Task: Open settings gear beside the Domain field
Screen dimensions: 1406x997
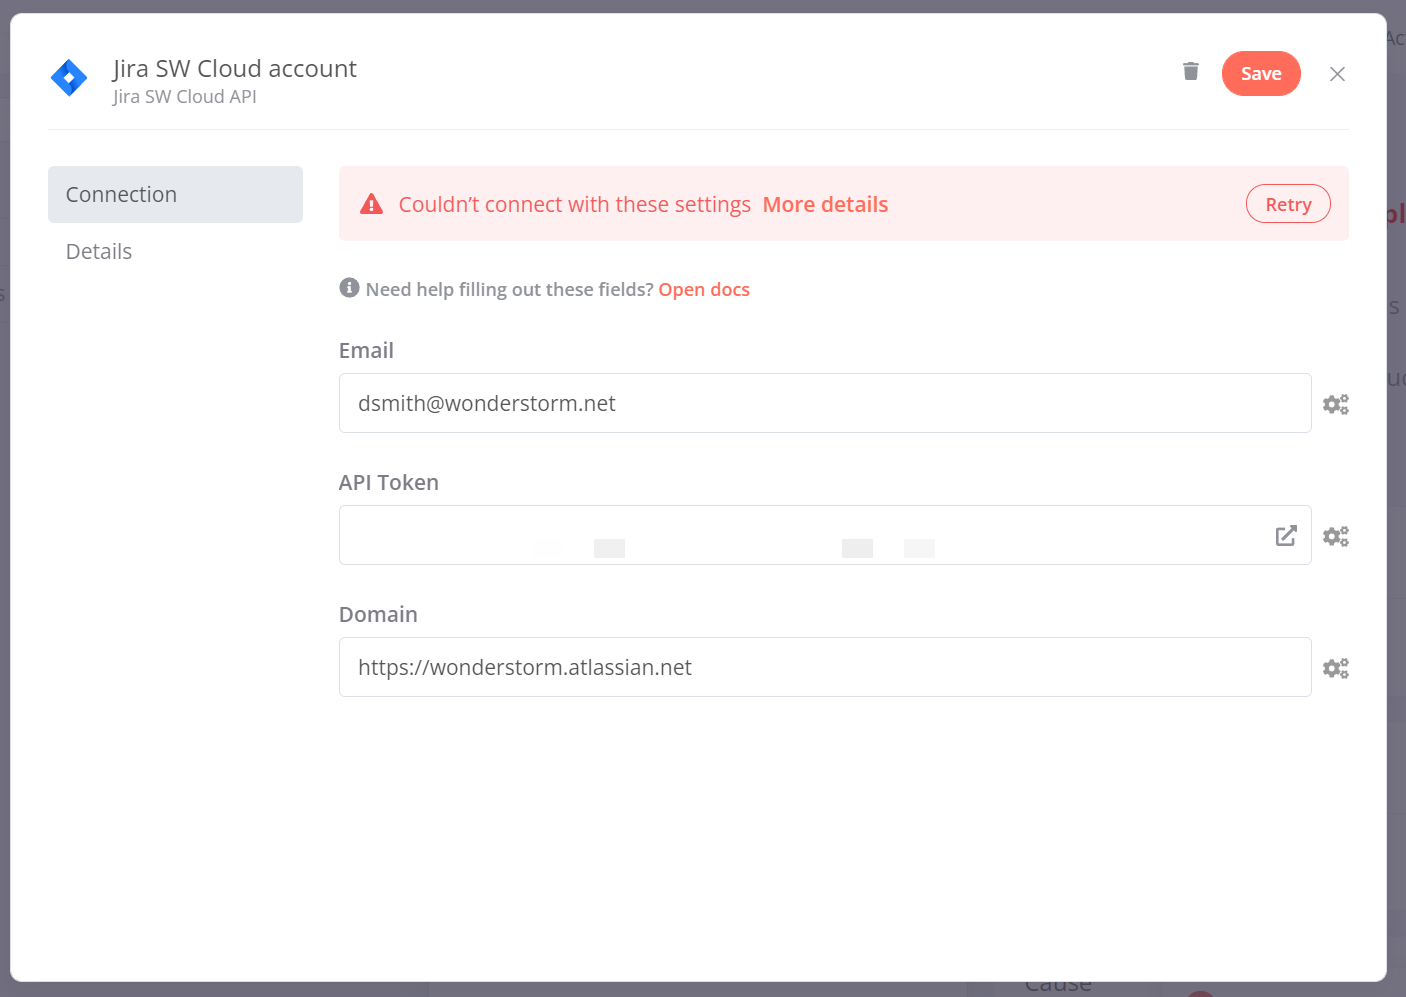Action: tap(1336, 667)
